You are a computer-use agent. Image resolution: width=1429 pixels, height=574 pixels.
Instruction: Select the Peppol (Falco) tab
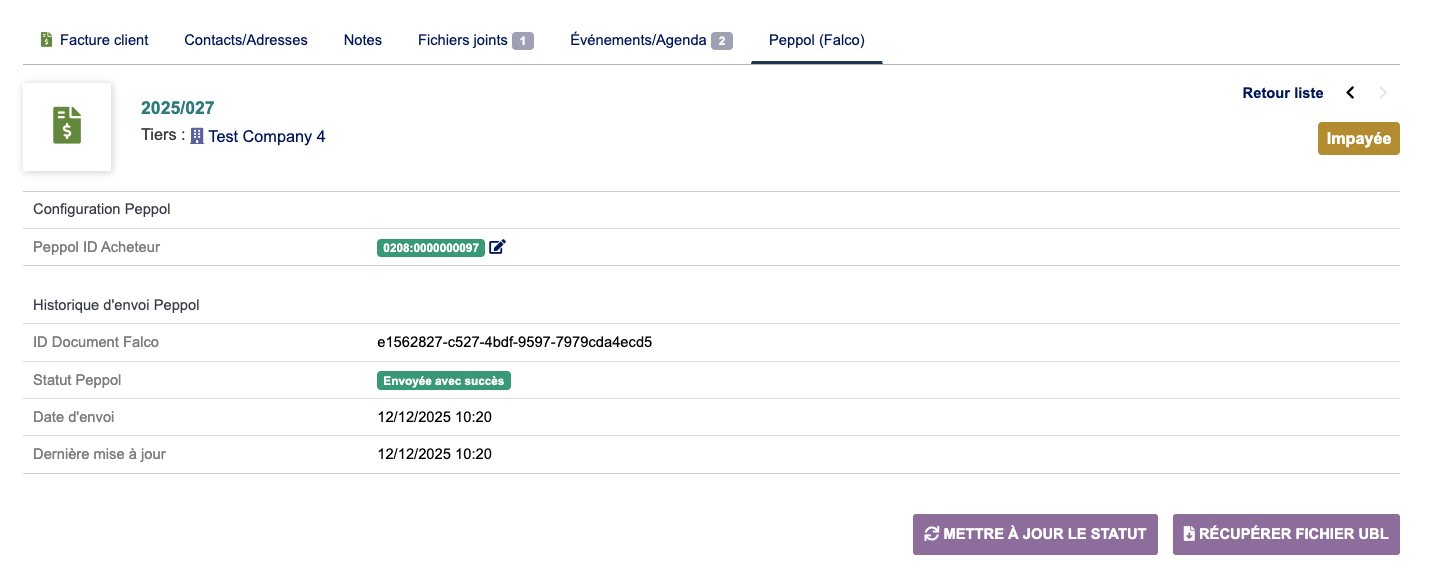click(x=816, y=40)
